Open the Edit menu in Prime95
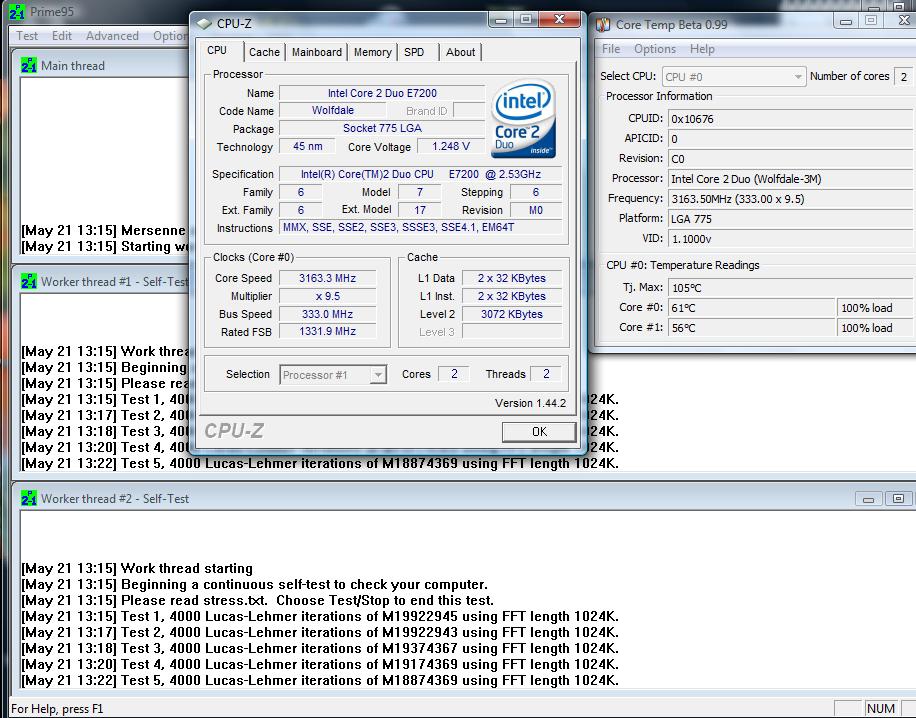 point(62,36)
